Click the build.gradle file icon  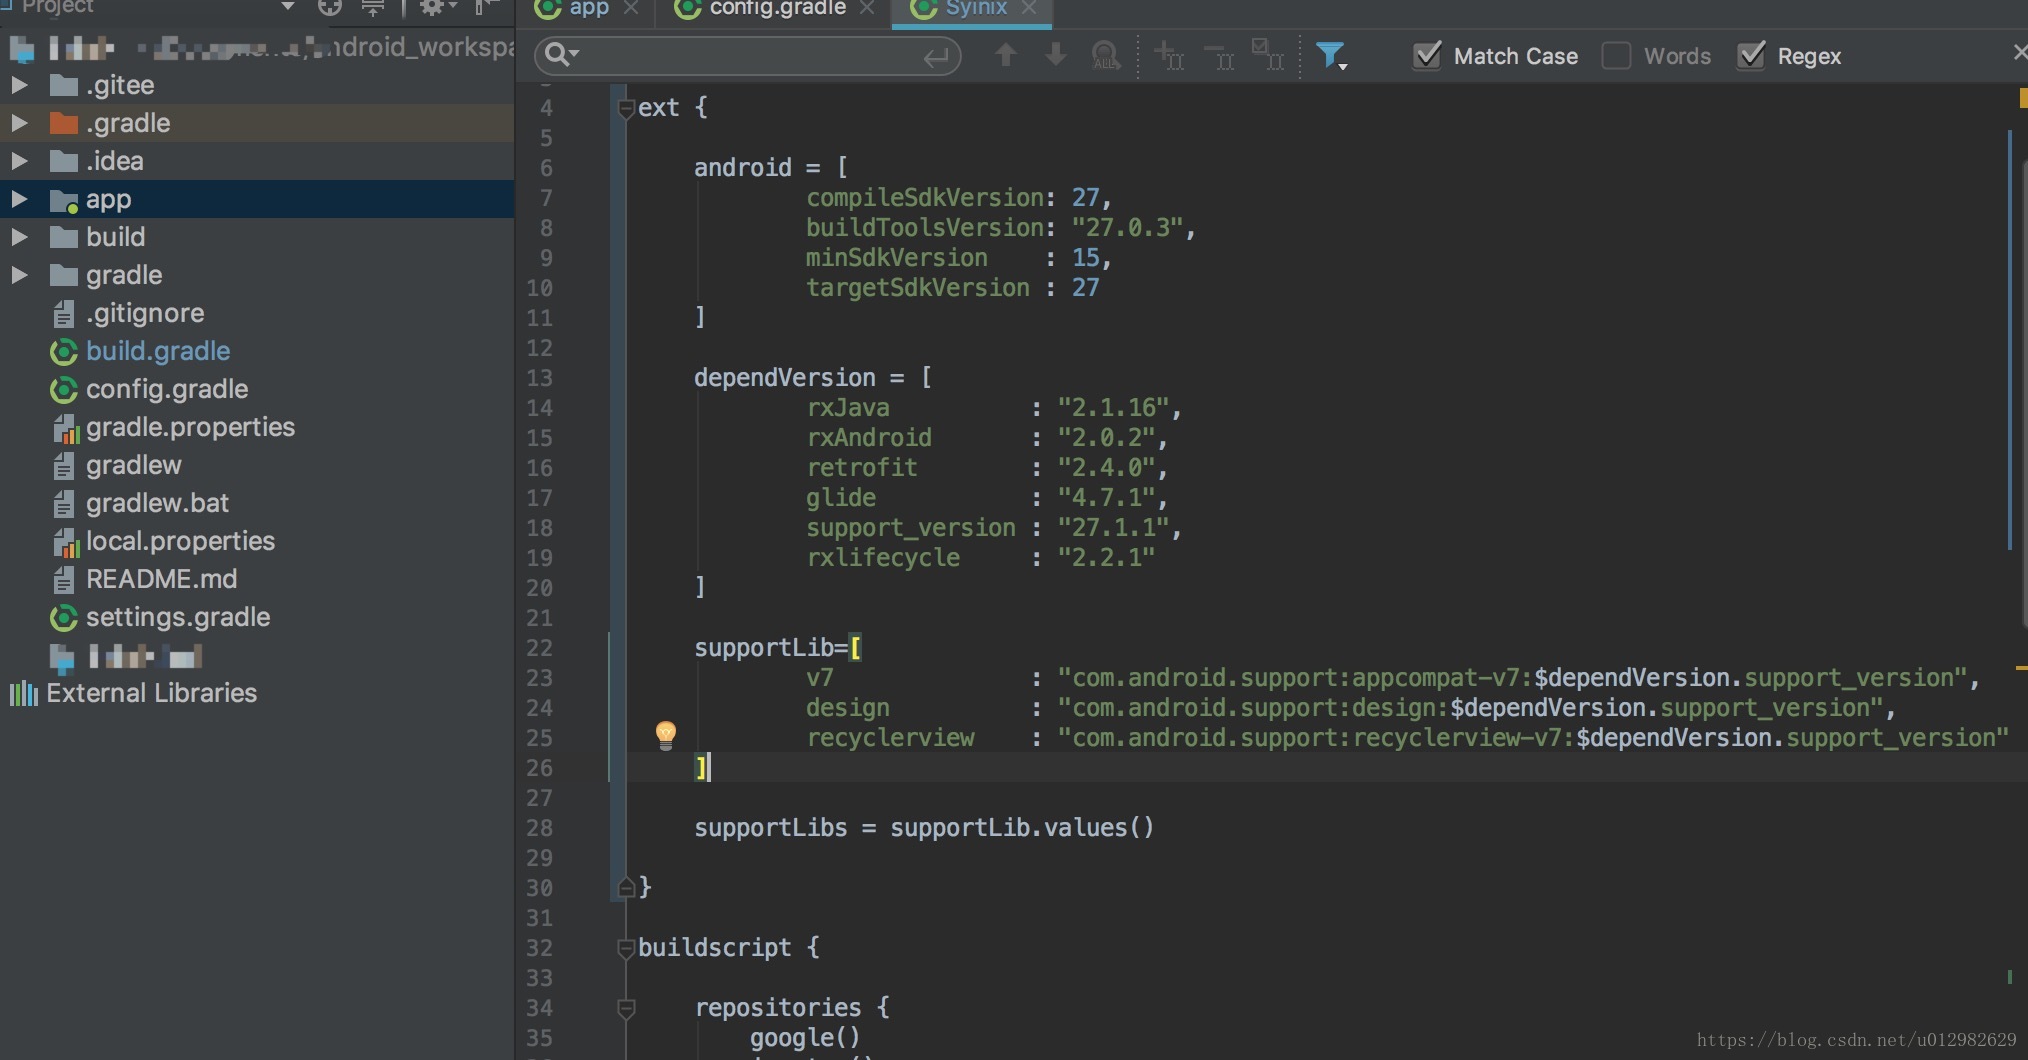(64, 351)
